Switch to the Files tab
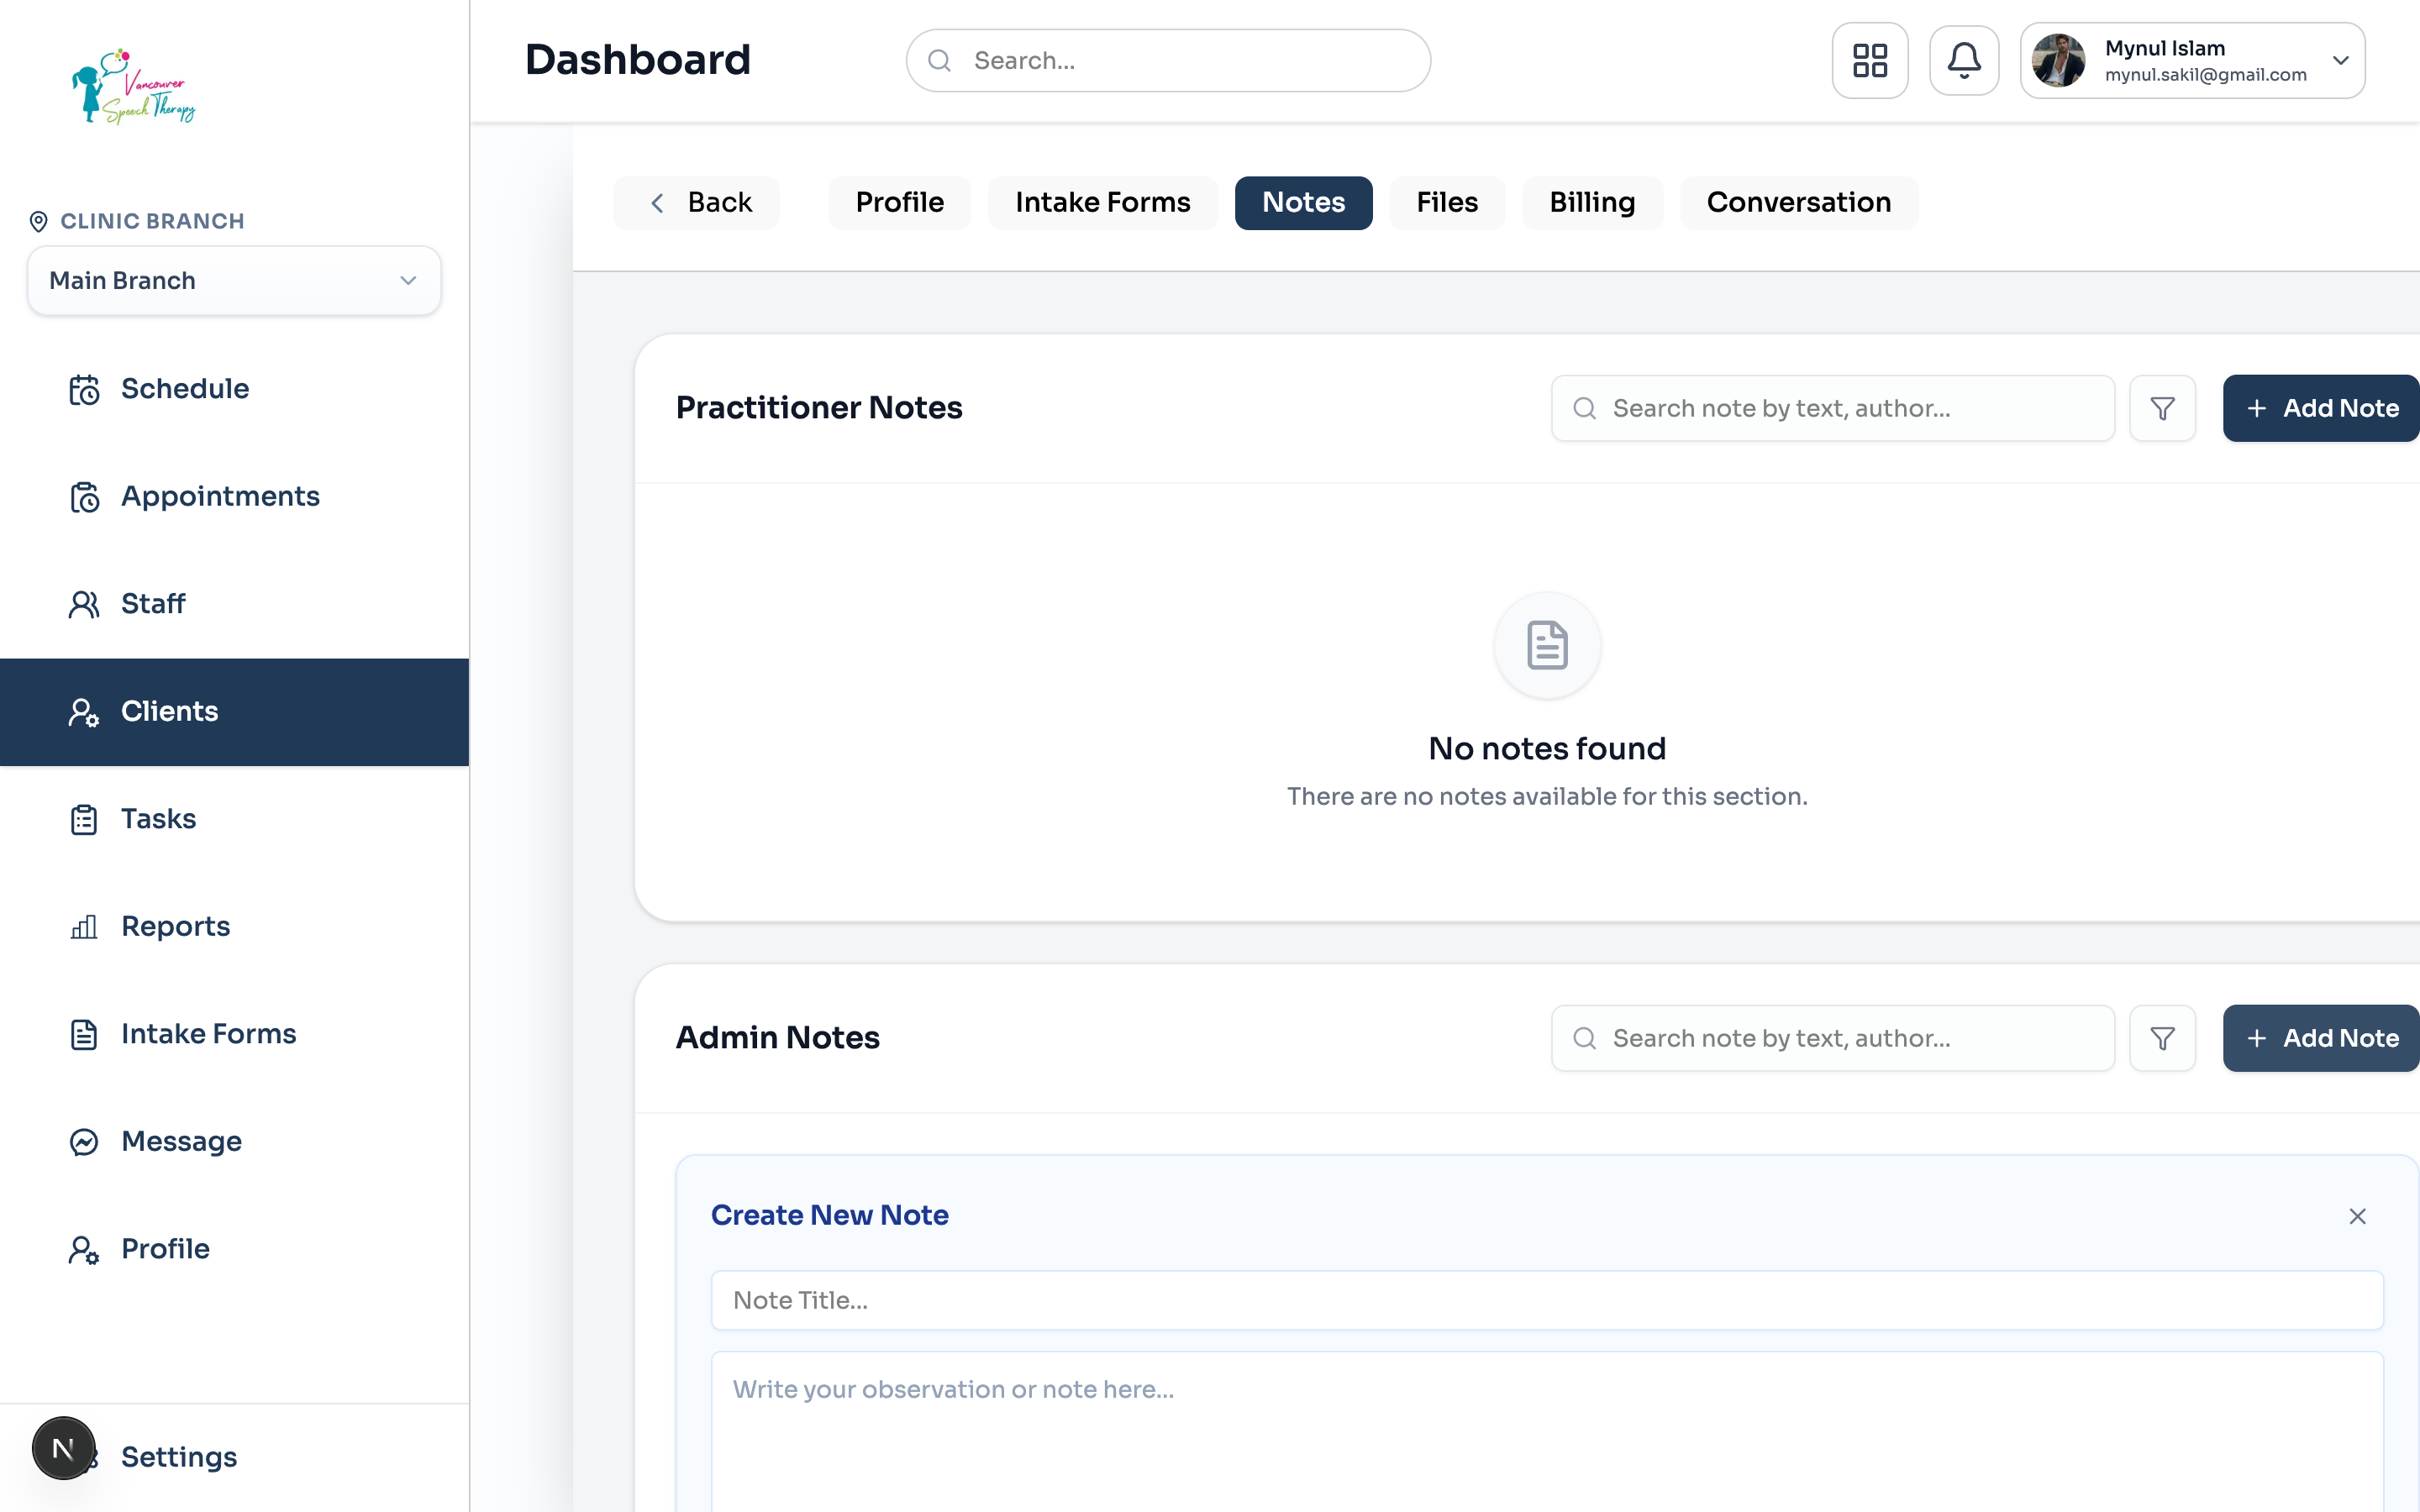This screenshot has width=2420, height=1512. click(1447, 203)
